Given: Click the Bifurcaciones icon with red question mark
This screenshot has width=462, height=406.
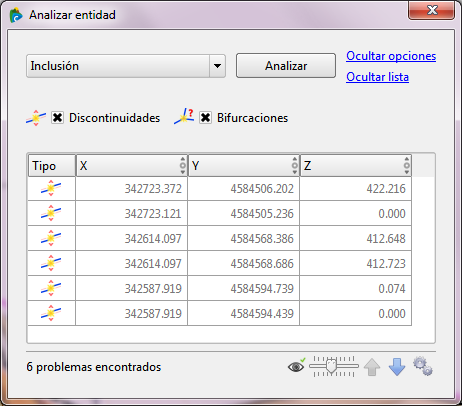Looking at the screenshot, I should pos(184,117).
